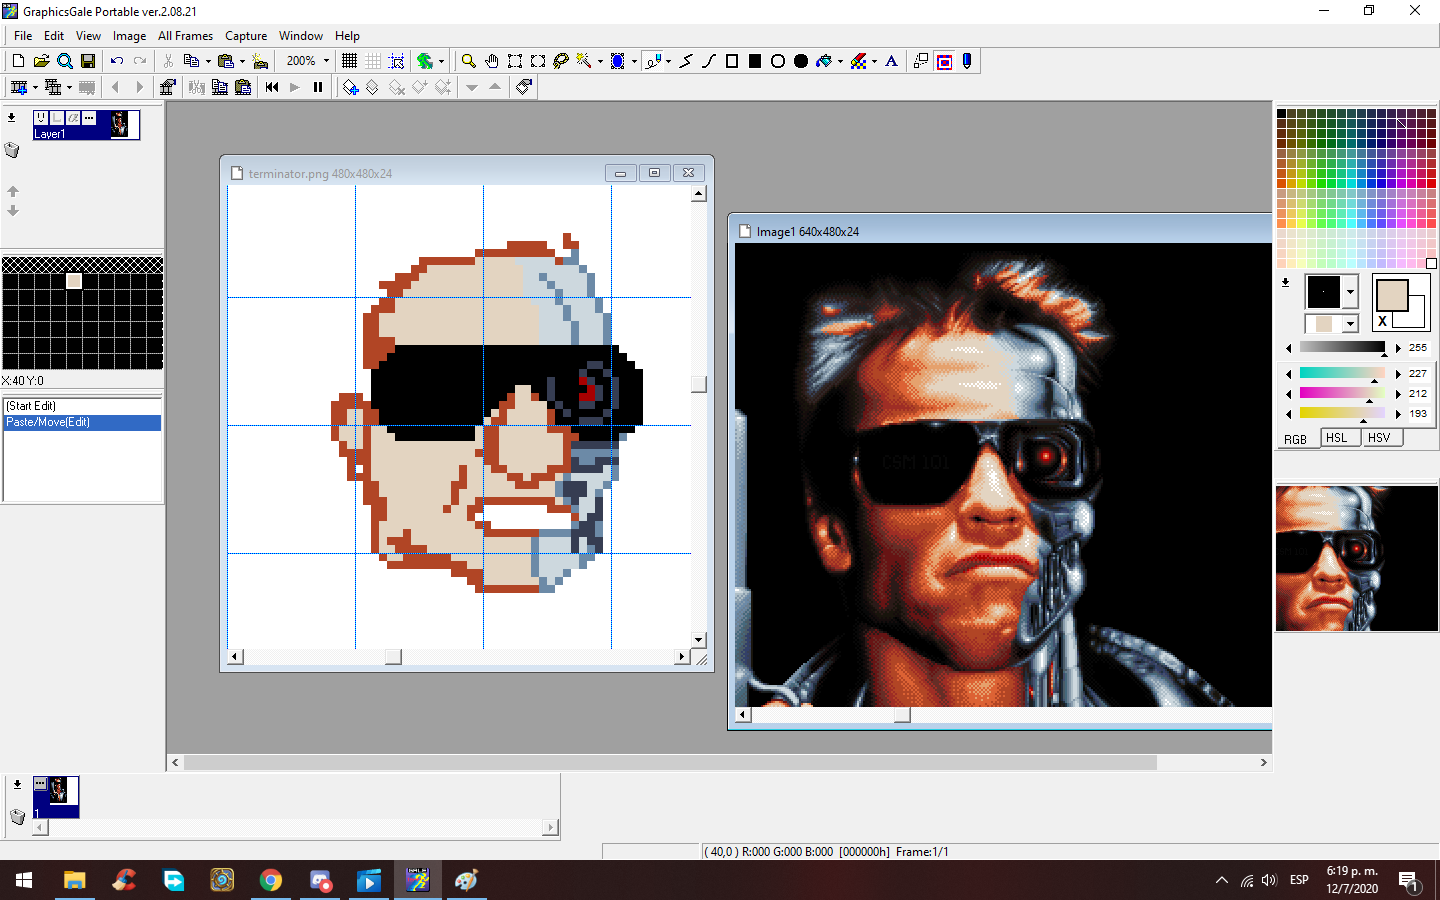Image resolution: width=1440 pixels, height=900 pixels.
Task: Select the curve drawing tool
Action: coord(709,61)
